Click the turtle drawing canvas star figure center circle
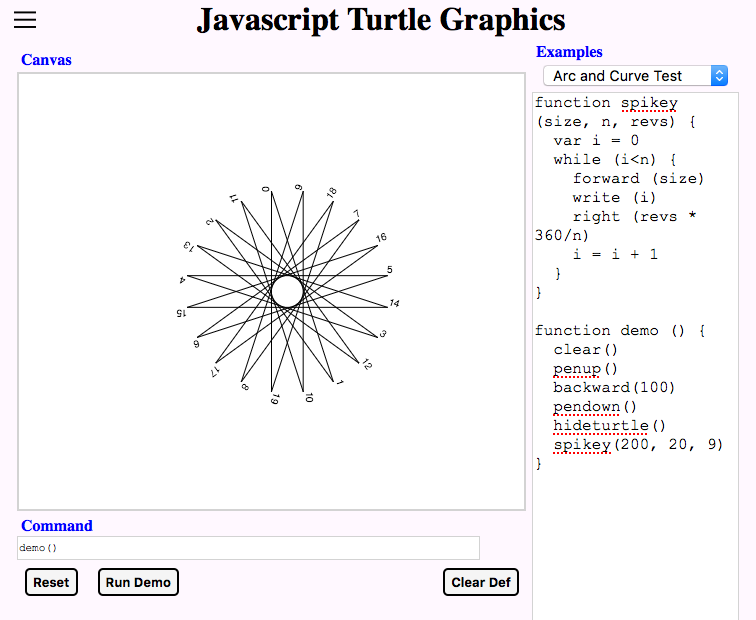Screen dimensions: 756x620 (287, 291)
